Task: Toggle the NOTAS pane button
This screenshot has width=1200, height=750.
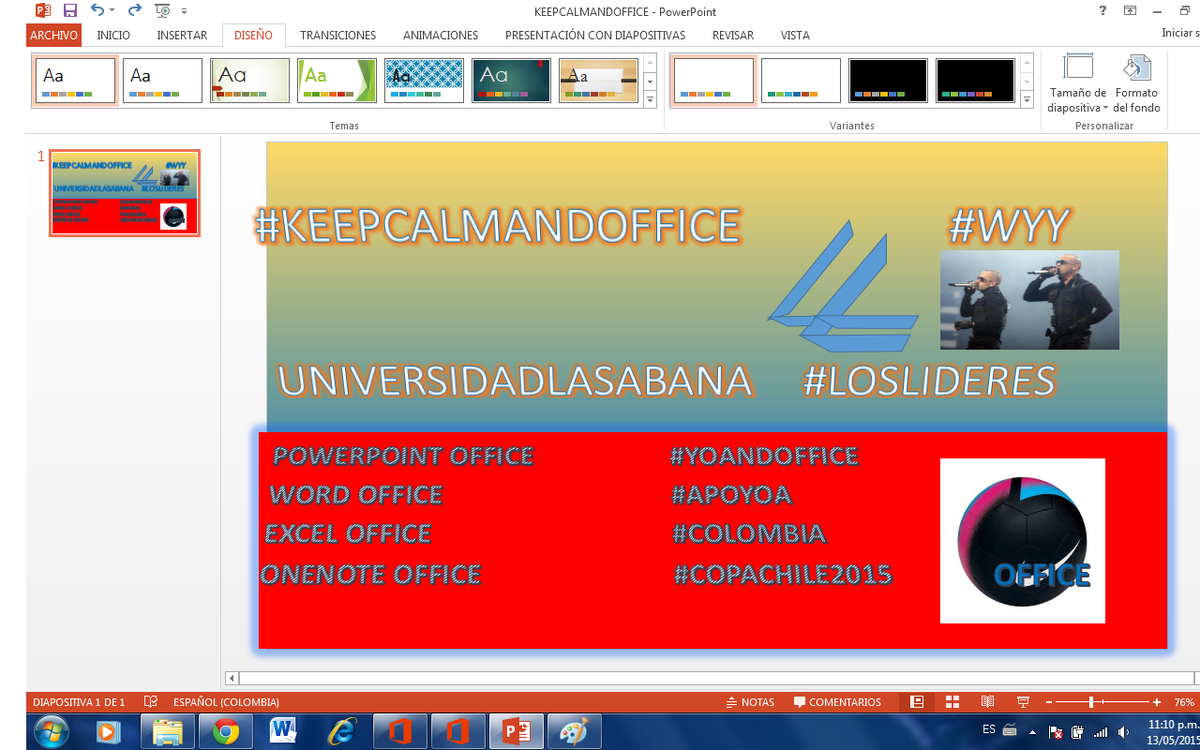Action: click(750, 702)
